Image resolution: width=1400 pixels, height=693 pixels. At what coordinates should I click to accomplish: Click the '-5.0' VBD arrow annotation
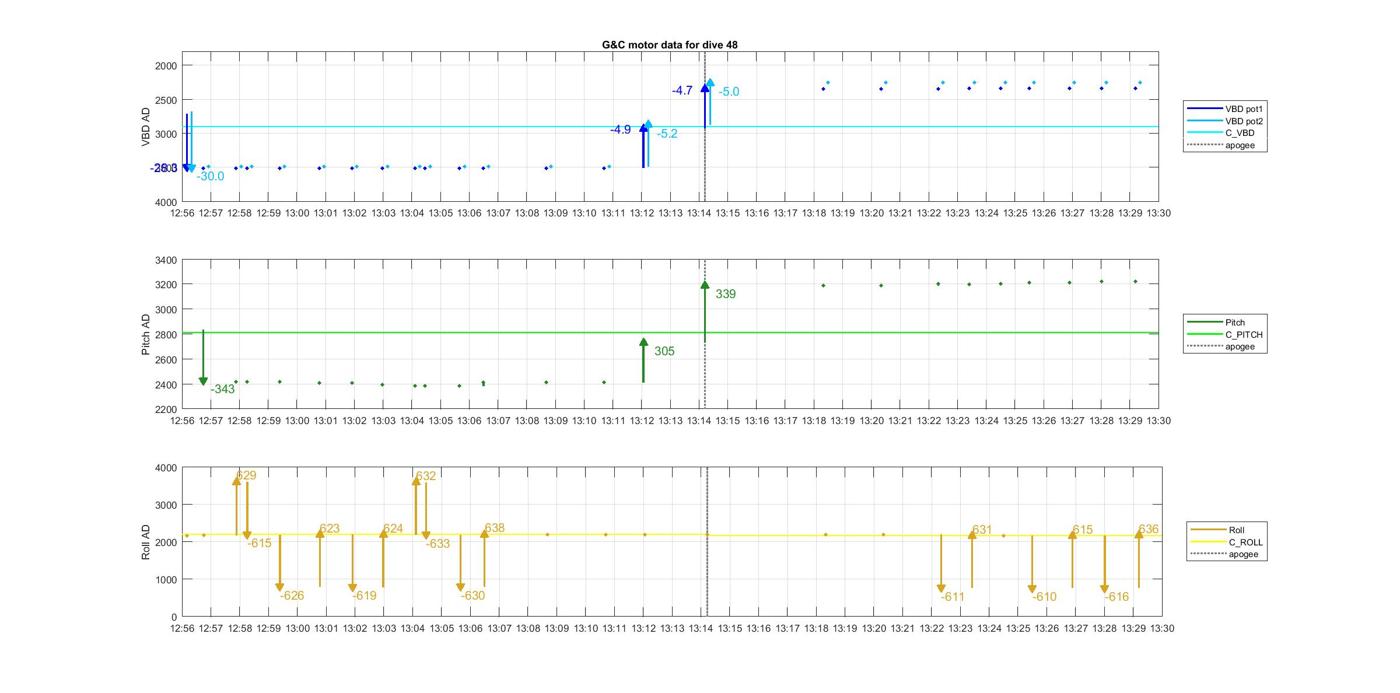pyautogui.click(x=729, y=92)
